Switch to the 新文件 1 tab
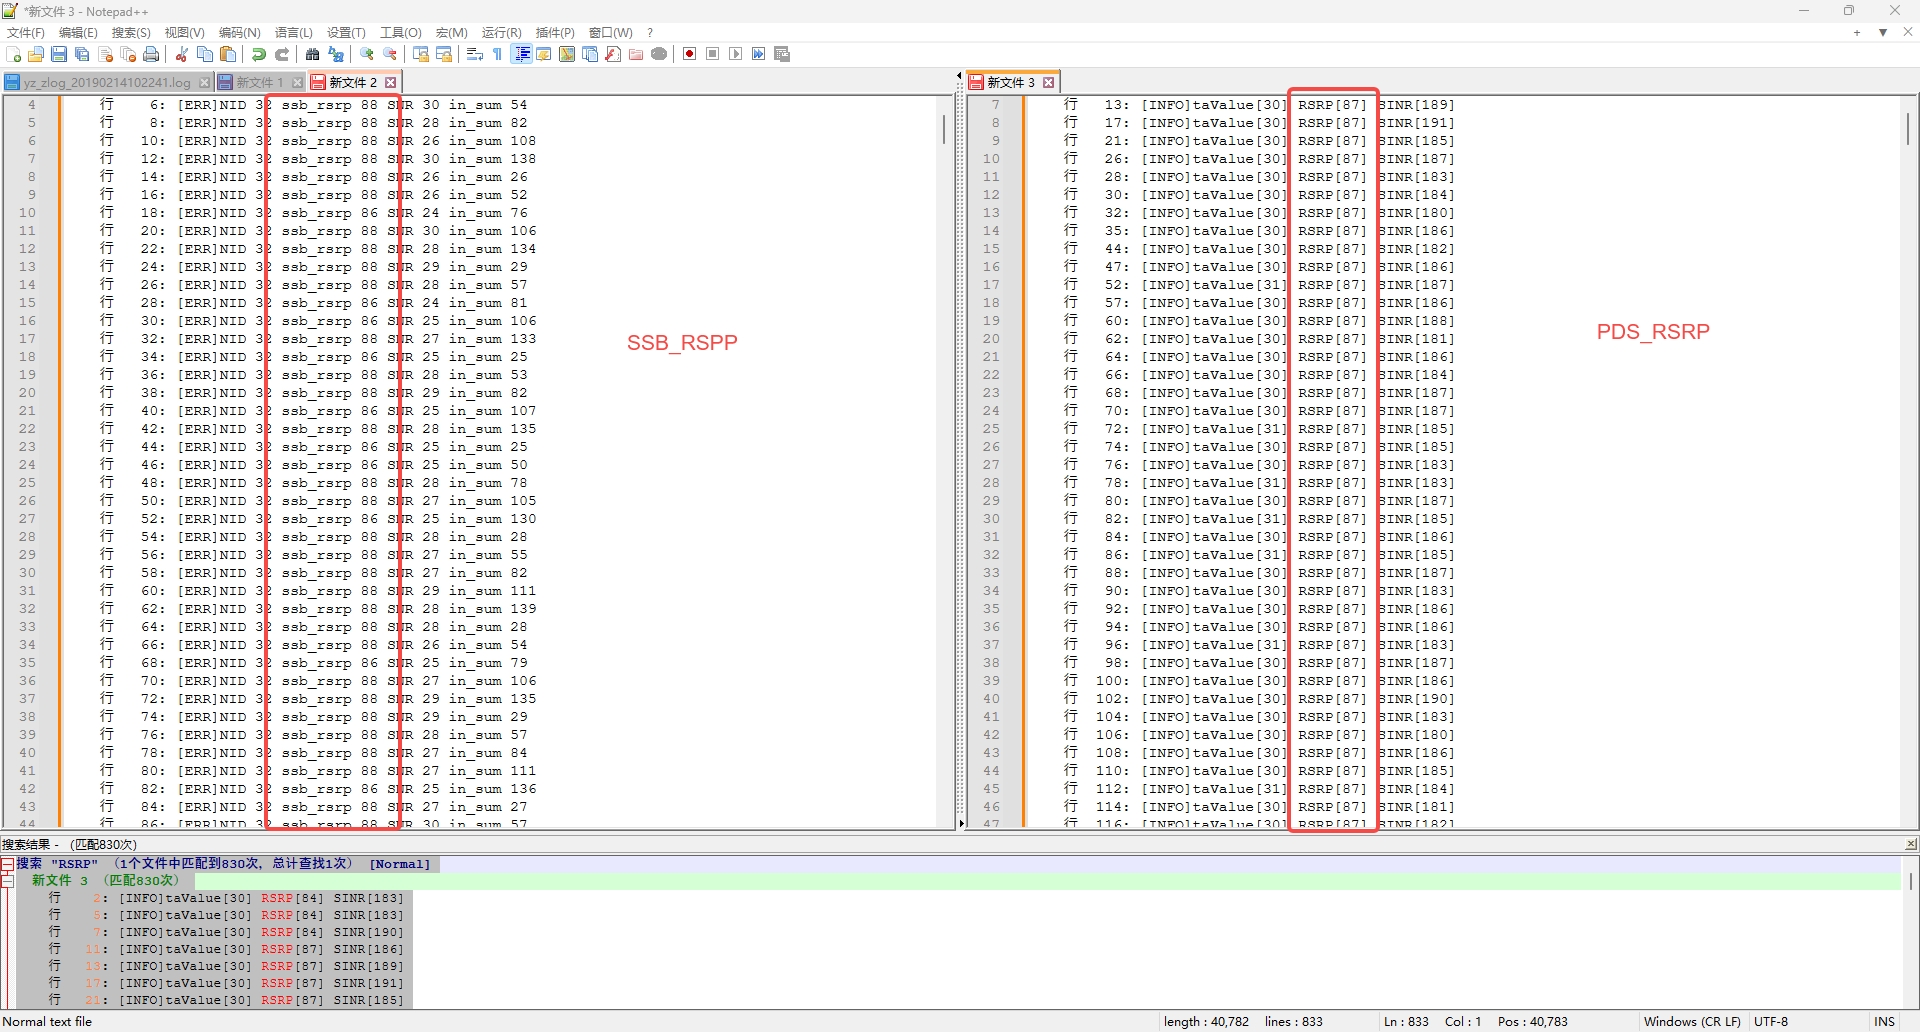The image size is (1920, 1032). 259,82
